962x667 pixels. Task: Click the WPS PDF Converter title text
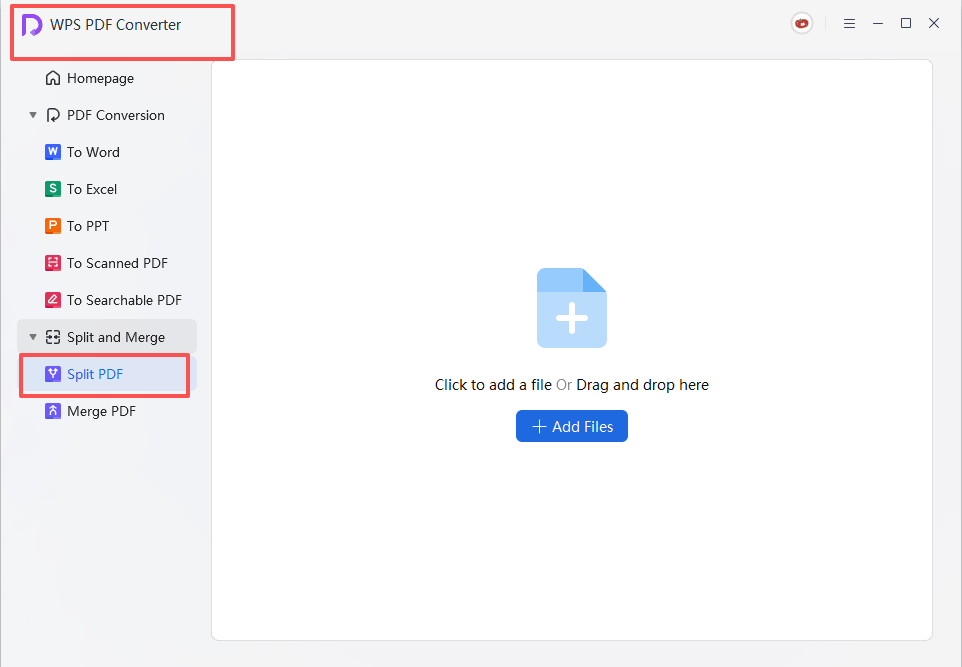click(115, 25)
